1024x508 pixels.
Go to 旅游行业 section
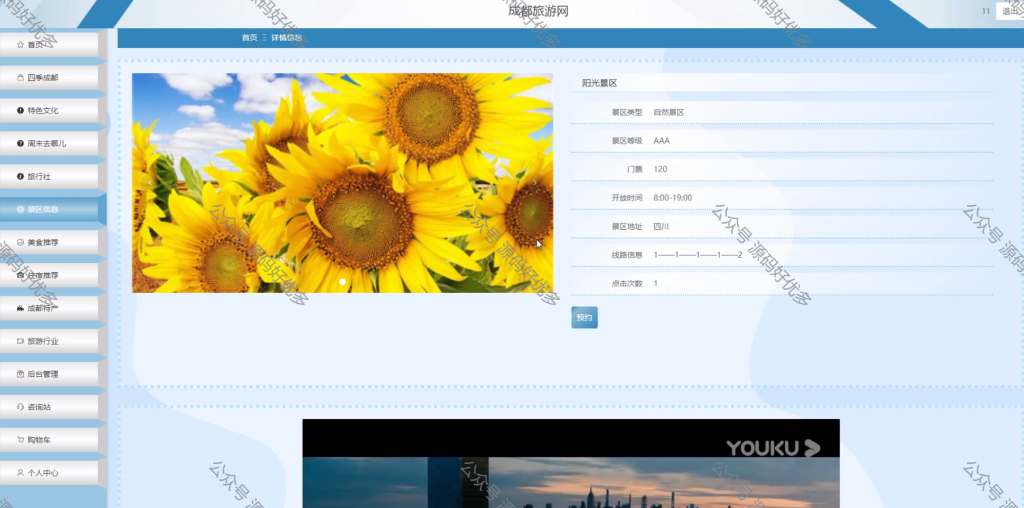pyautogui.click(x=49, y=341)
